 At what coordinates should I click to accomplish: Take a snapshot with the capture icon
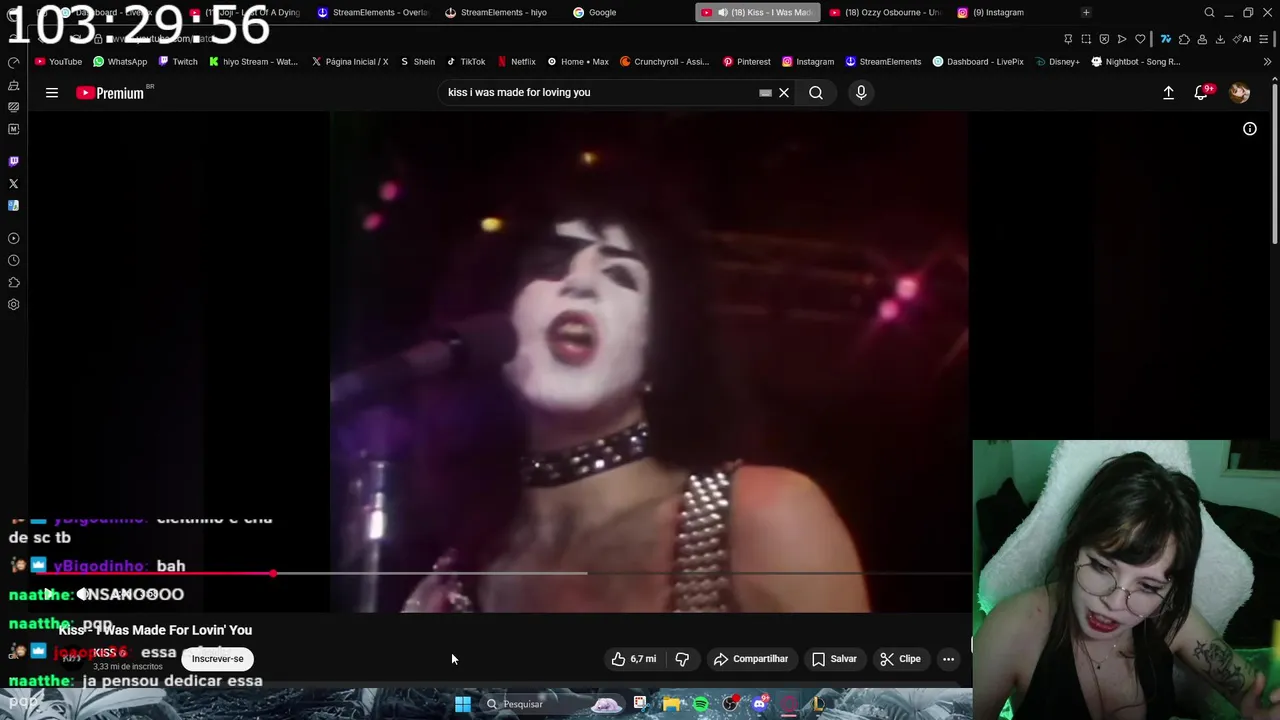1086,39
